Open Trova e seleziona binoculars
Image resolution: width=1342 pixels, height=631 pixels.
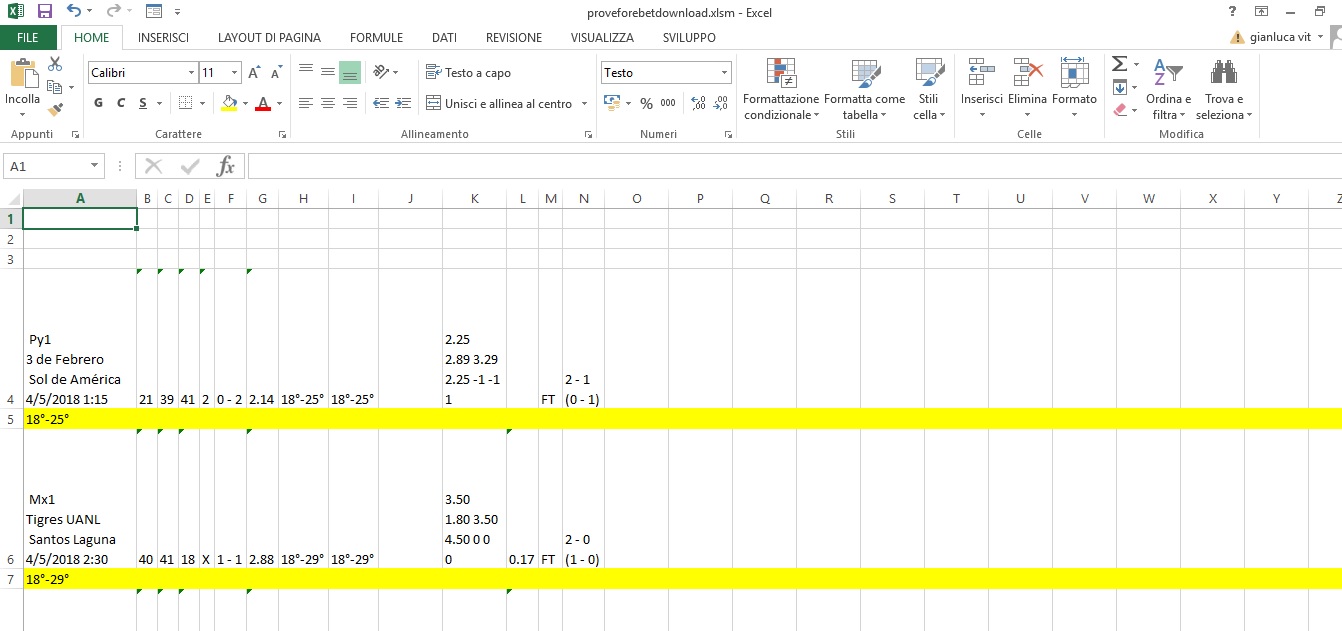click(x=1224, y=90)
